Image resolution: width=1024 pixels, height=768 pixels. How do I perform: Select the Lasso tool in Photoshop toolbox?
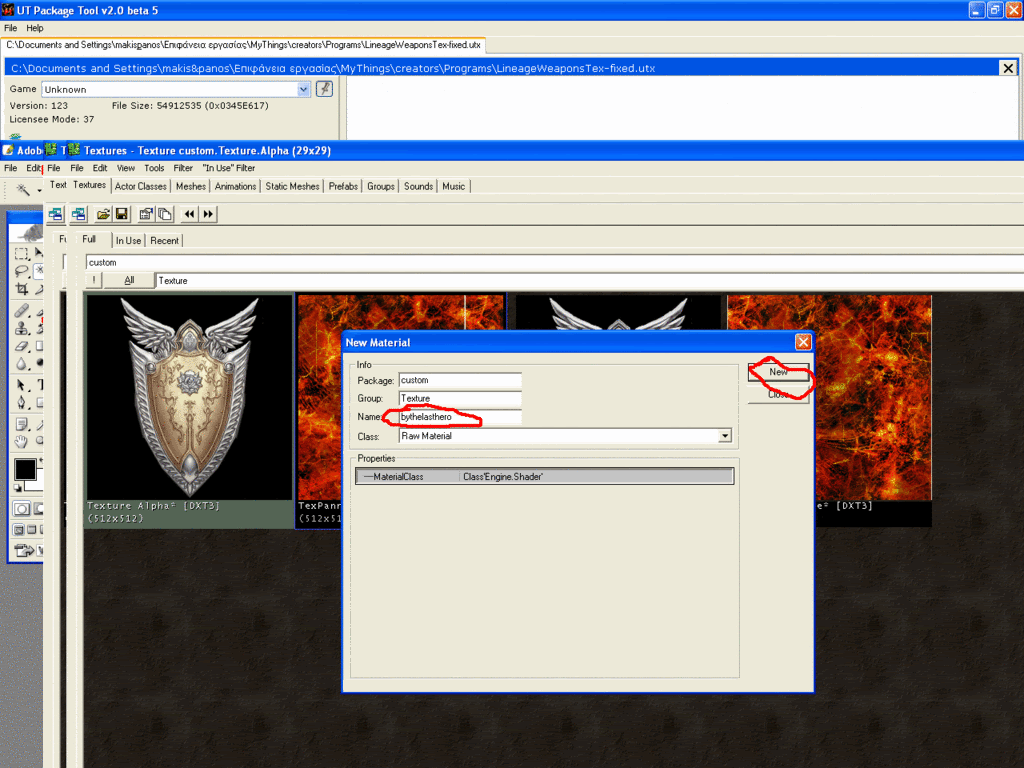pyautogui.click(x=22, y=271)
